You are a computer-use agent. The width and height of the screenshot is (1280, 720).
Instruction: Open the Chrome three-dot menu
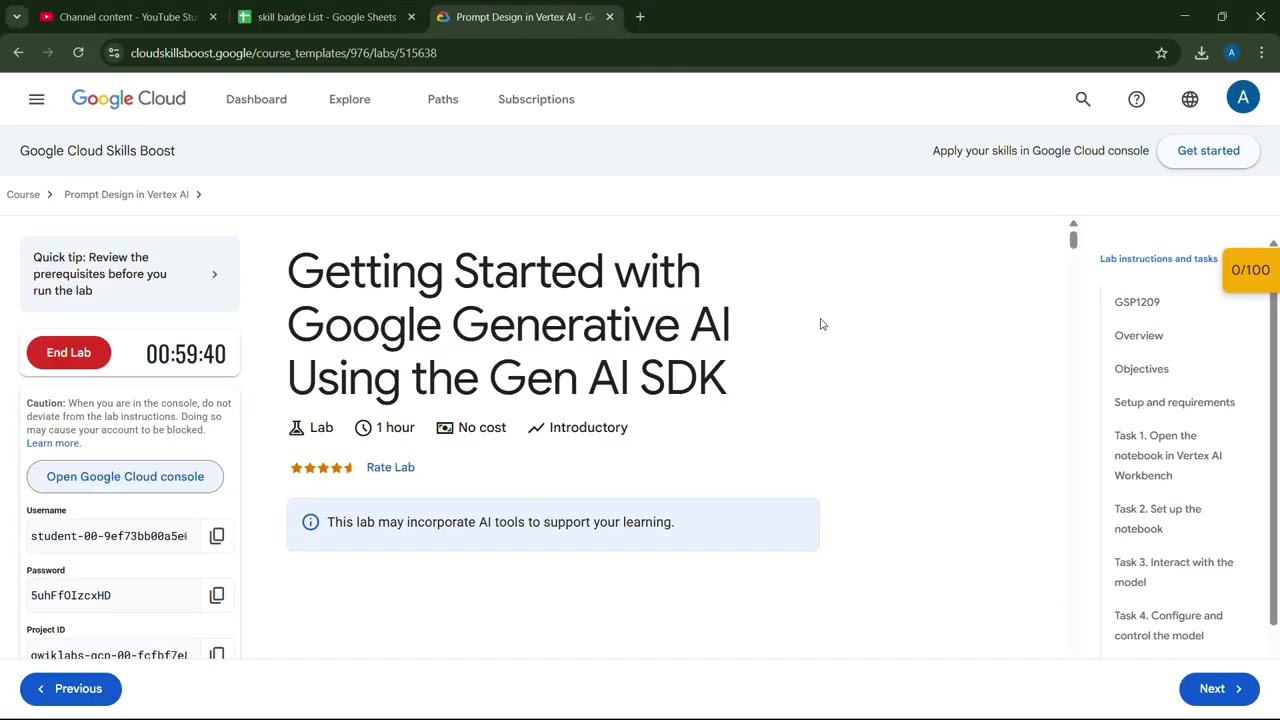click(1262, 53)
